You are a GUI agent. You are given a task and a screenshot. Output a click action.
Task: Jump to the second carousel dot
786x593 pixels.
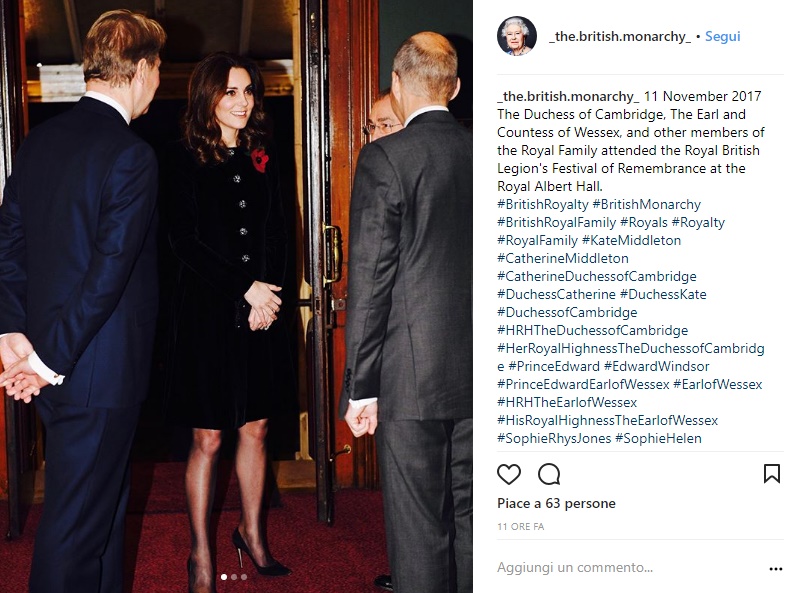click(234, 577)
